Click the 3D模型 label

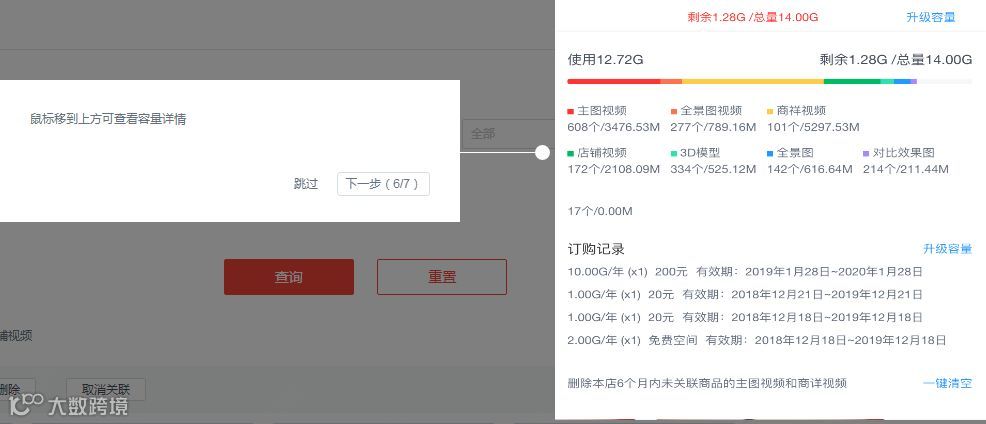(700, 152)
